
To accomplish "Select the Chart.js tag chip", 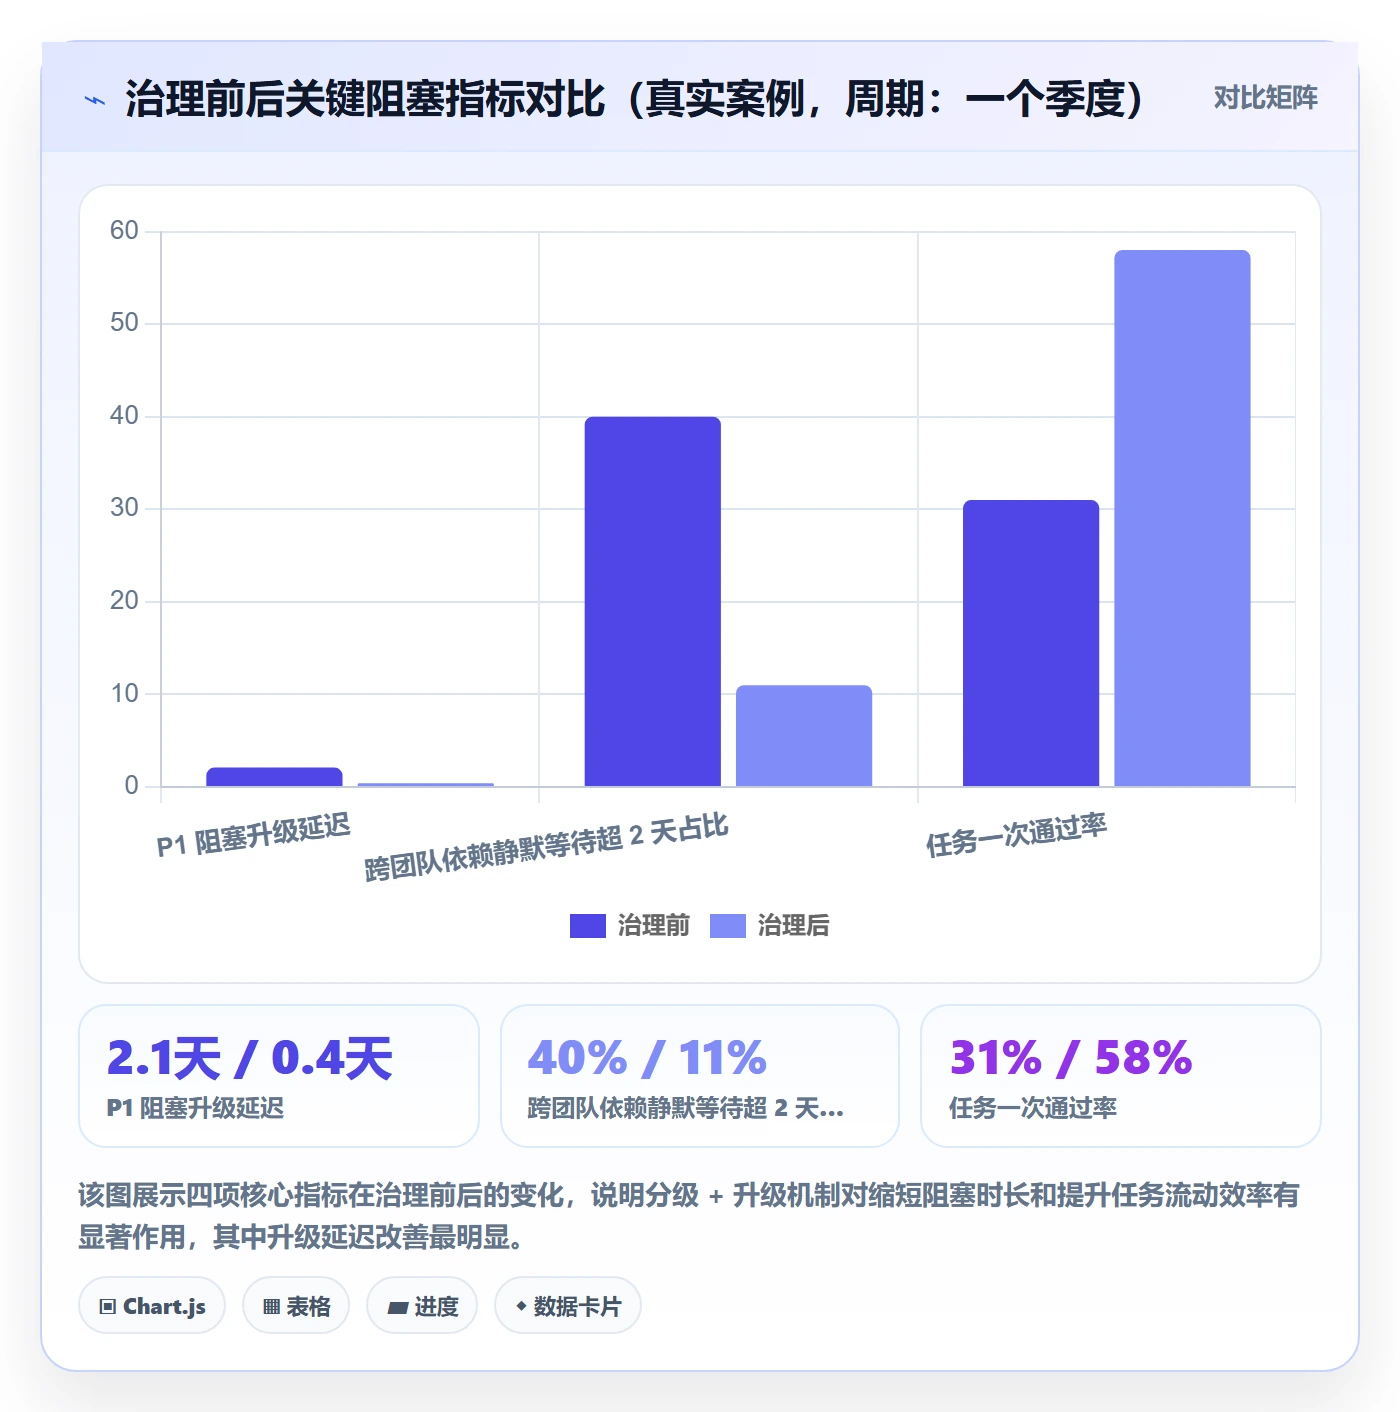I will coord(152,1306).
